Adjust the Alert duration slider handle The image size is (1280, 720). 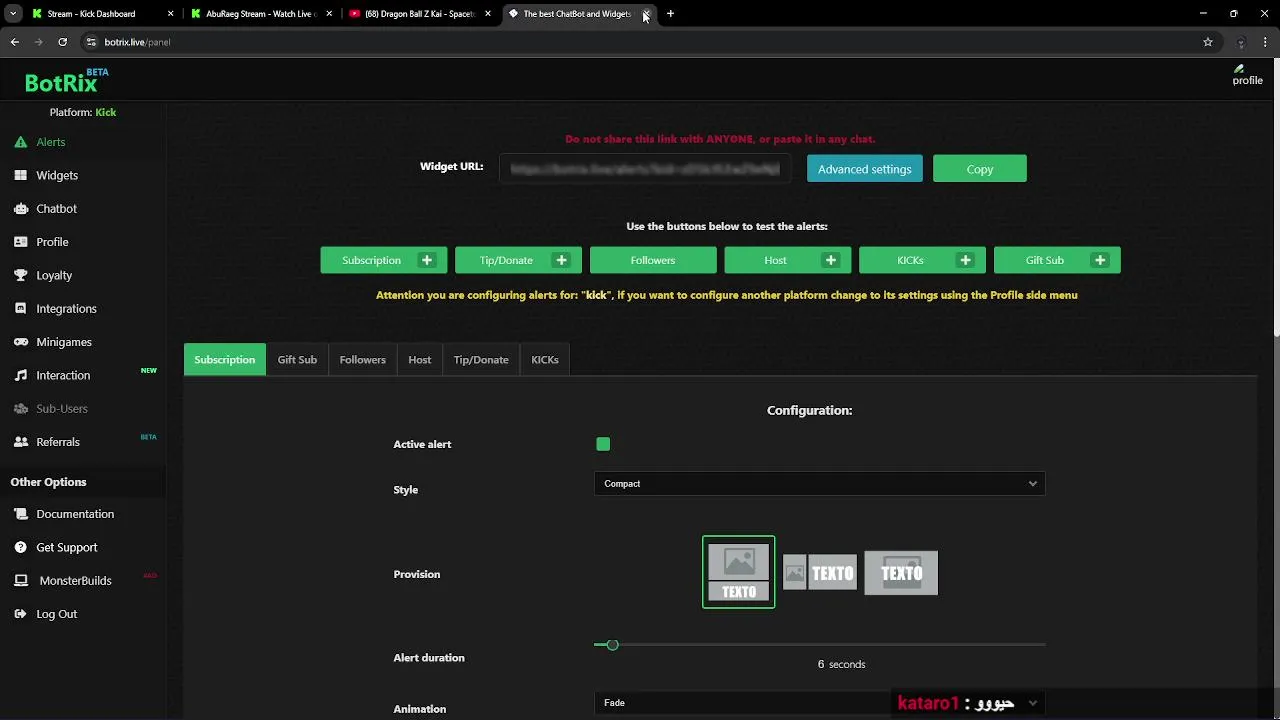612,645
